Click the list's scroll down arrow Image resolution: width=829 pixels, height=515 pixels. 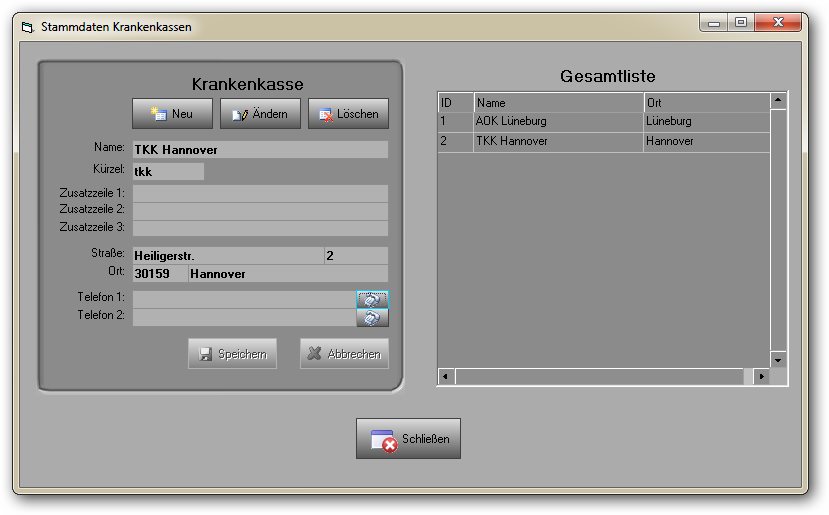(x=778, y=360)
